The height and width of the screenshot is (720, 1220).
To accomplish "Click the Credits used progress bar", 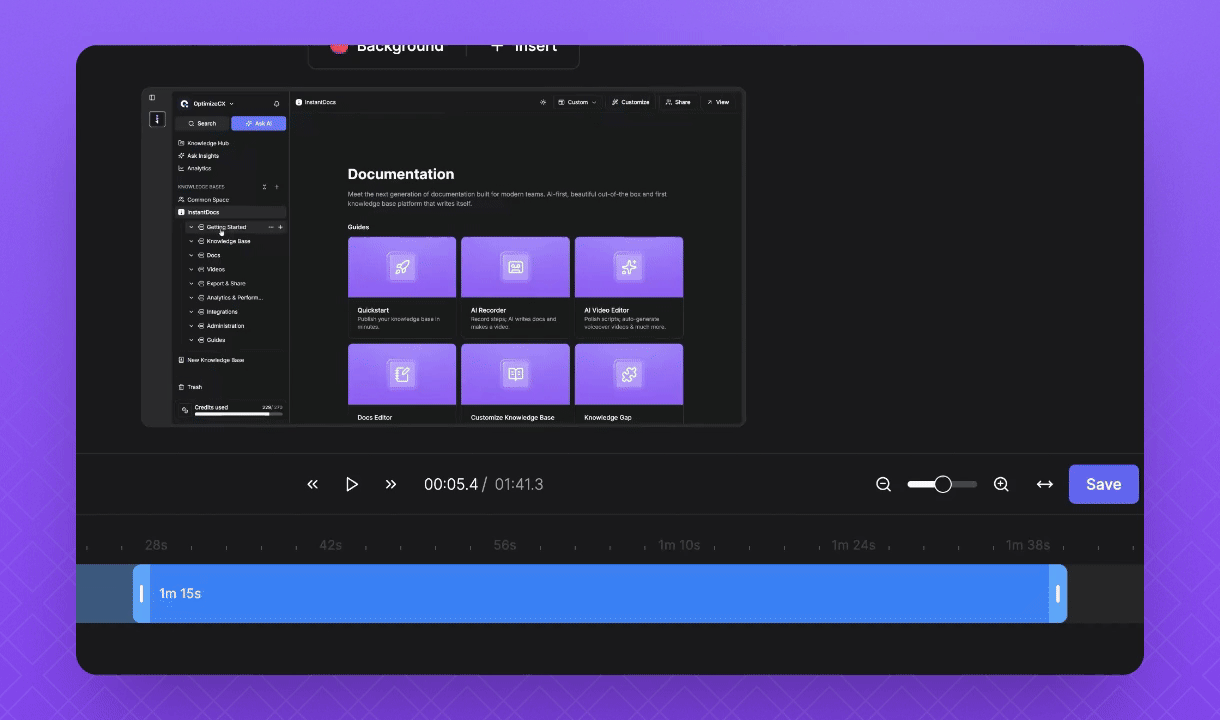I will click(238, 414).
